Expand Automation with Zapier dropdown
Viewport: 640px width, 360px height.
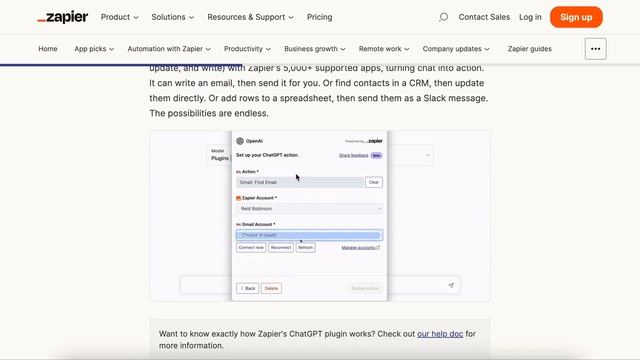169,49
